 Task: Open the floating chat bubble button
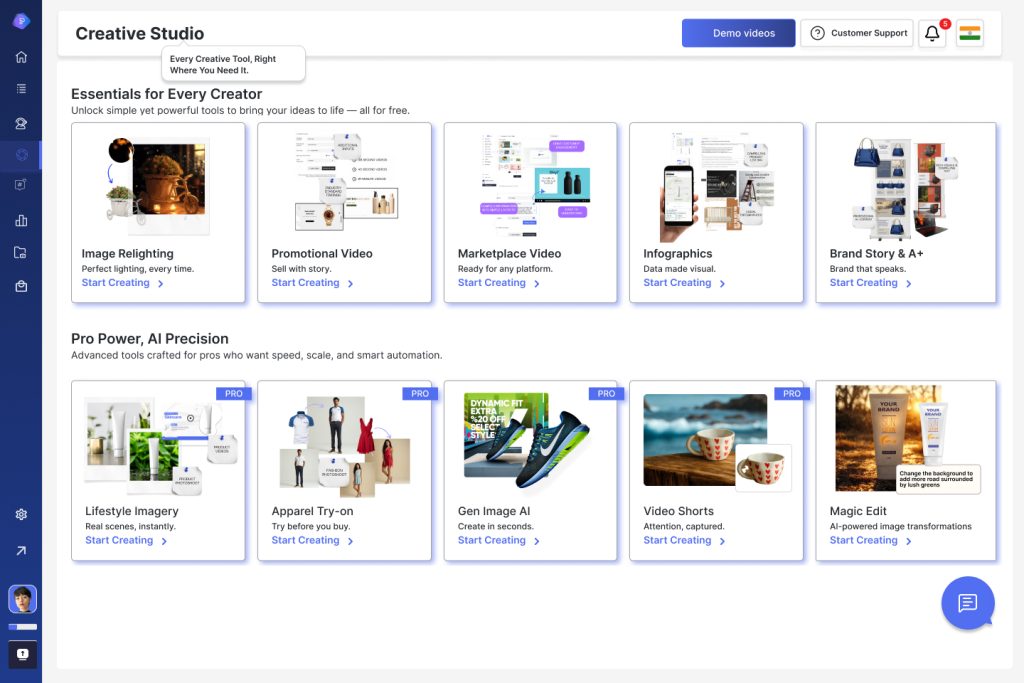click(x=967, y=603)
